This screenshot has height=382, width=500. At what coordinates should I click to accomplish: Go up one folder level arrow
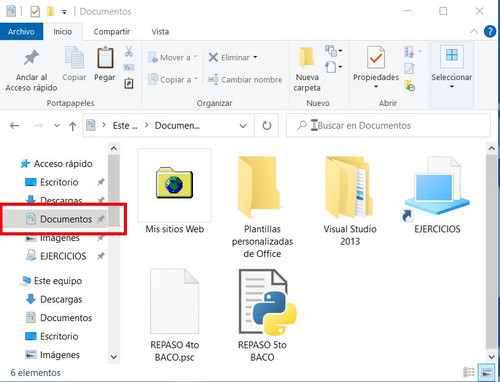72,126
